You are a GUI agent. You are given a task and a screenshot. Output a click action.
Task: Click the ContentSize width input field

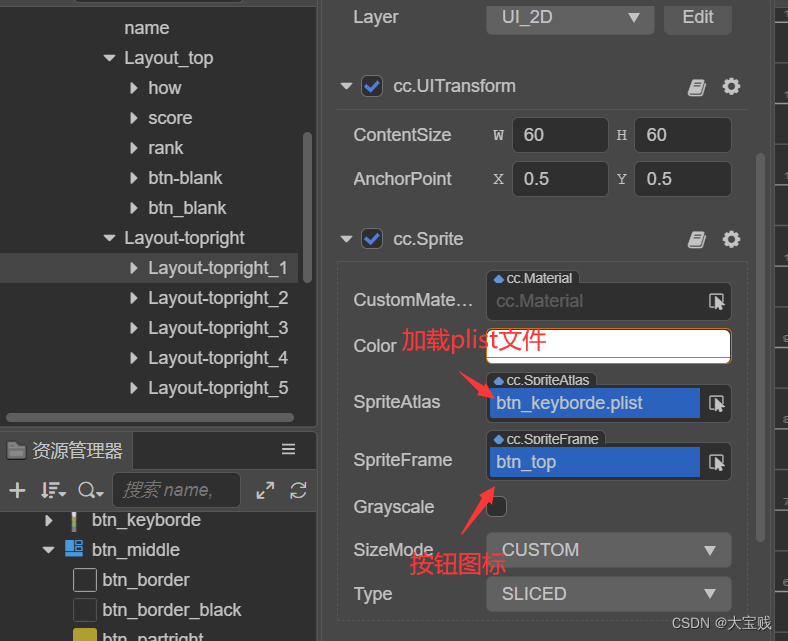click(x=559, y=135)
